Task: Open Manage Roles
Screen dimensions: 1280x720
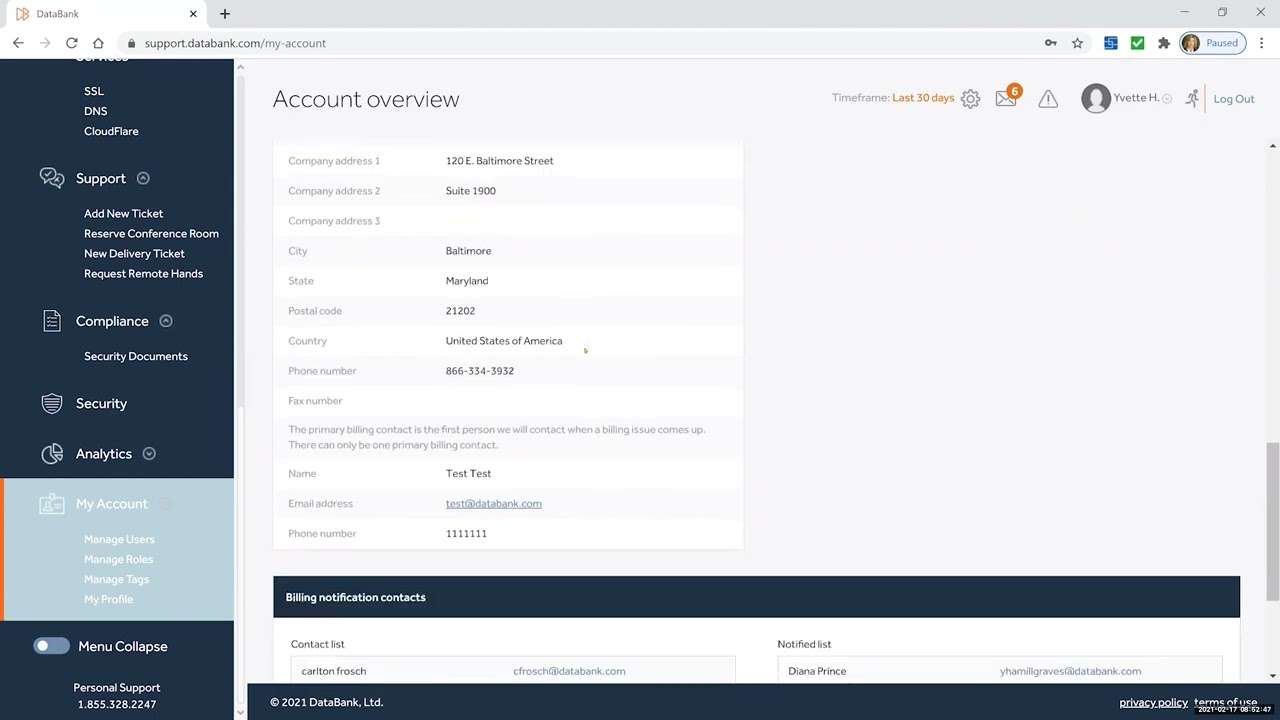Action: (118, 559)
